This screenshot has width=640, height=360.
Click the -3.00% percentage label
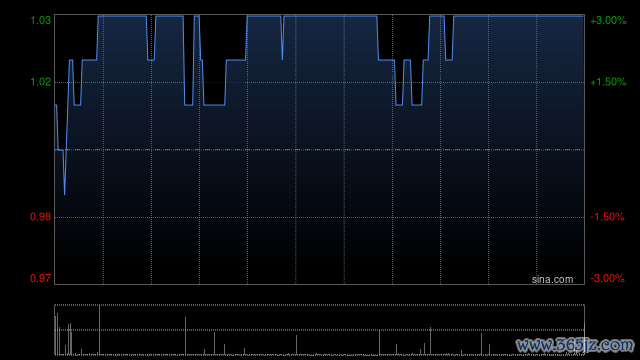607,278
